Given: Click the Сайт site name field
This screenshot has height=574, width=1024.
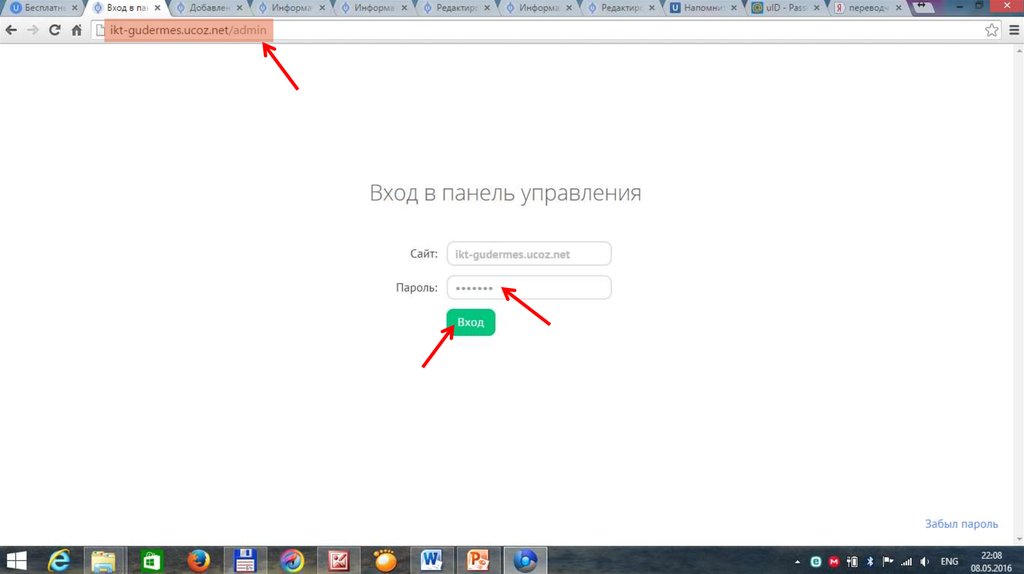Looking at the screenshot, I should coord(528,254).
